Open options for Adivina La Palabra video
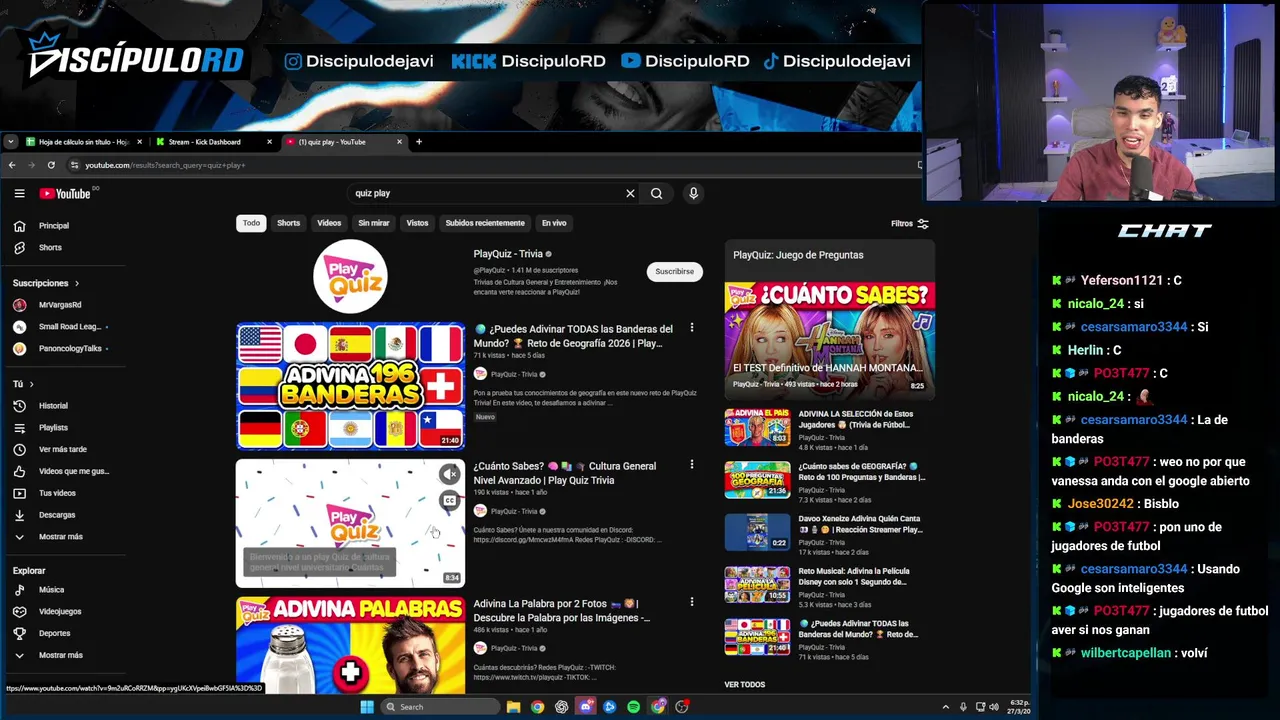Image resolution: width=1280 pixels, height=720 pixels. (691, 602)
